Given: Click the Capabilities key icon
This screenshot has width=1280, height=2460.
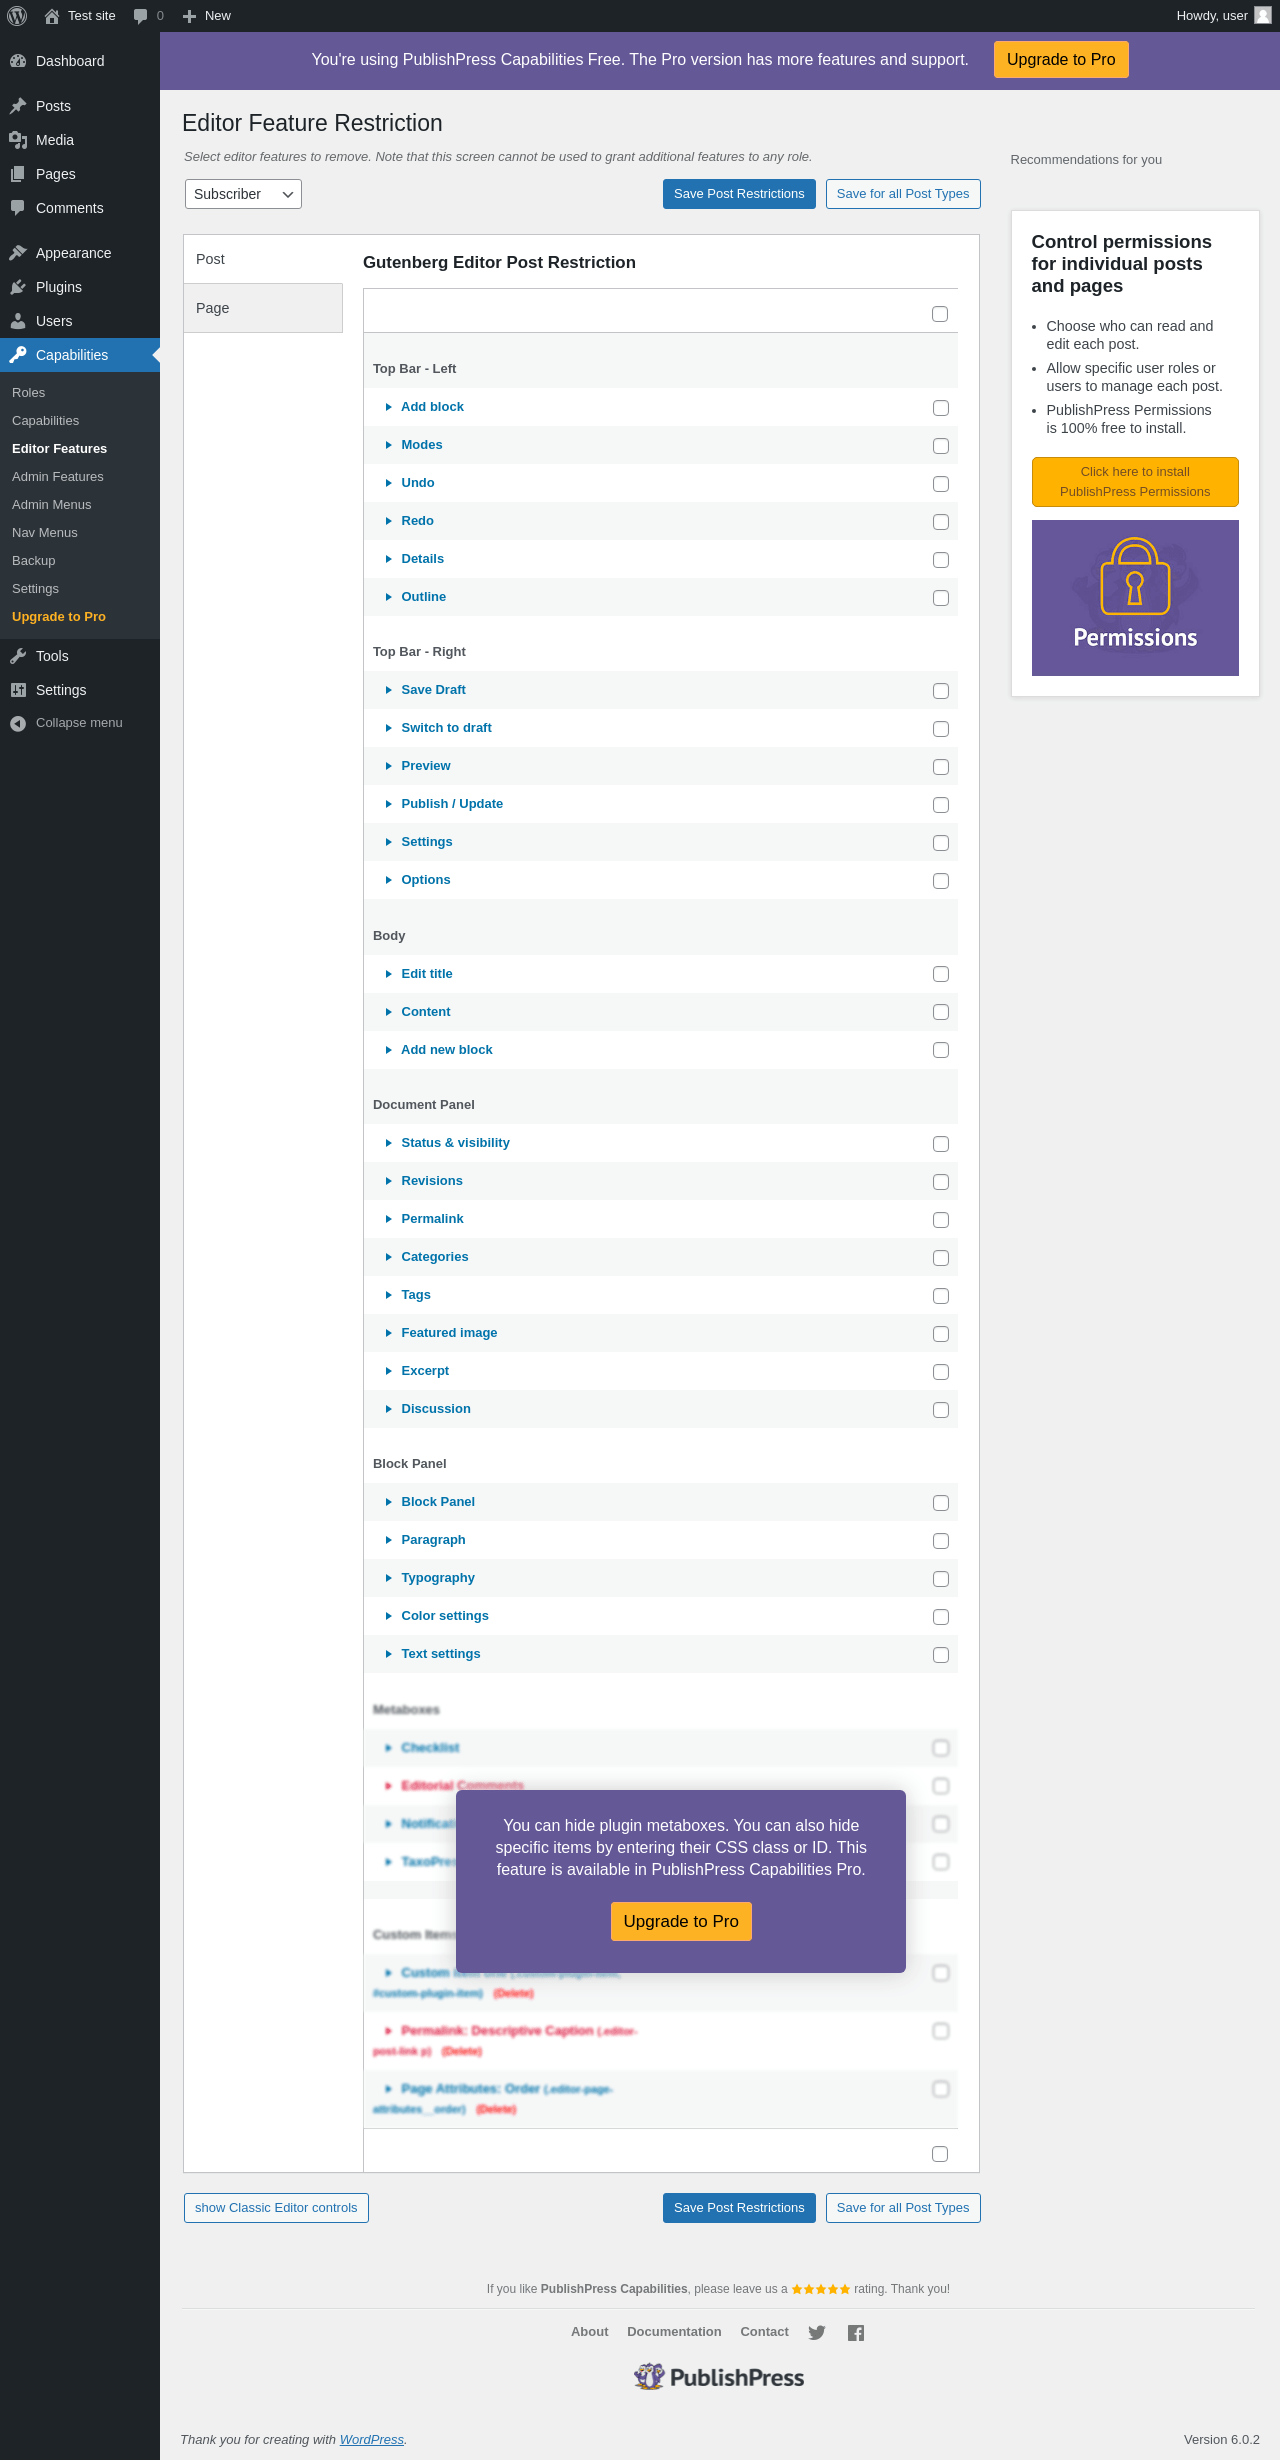Looking at the screenshot, I should coord(18,355).
